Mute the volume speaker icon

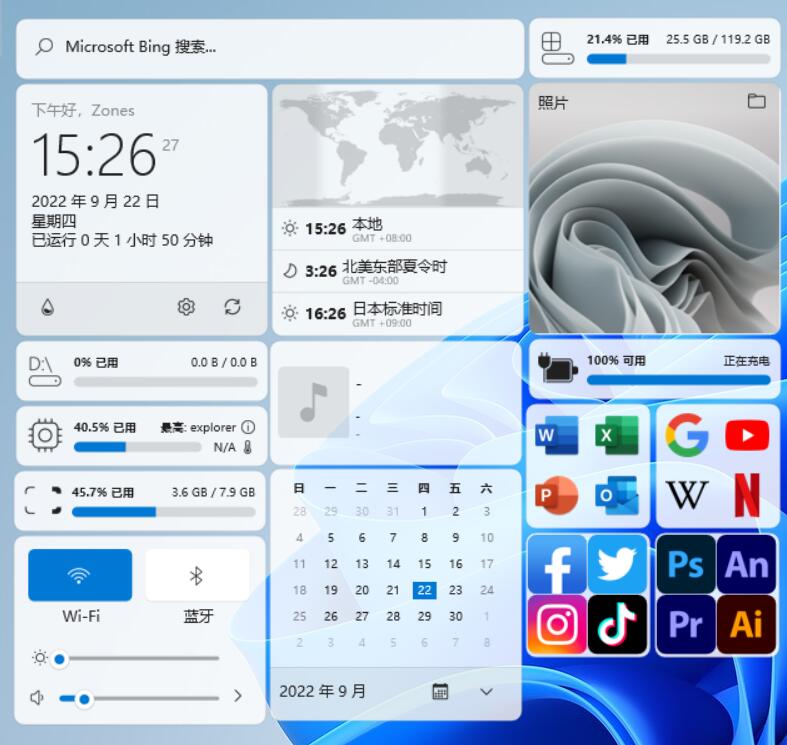[38, 697]
